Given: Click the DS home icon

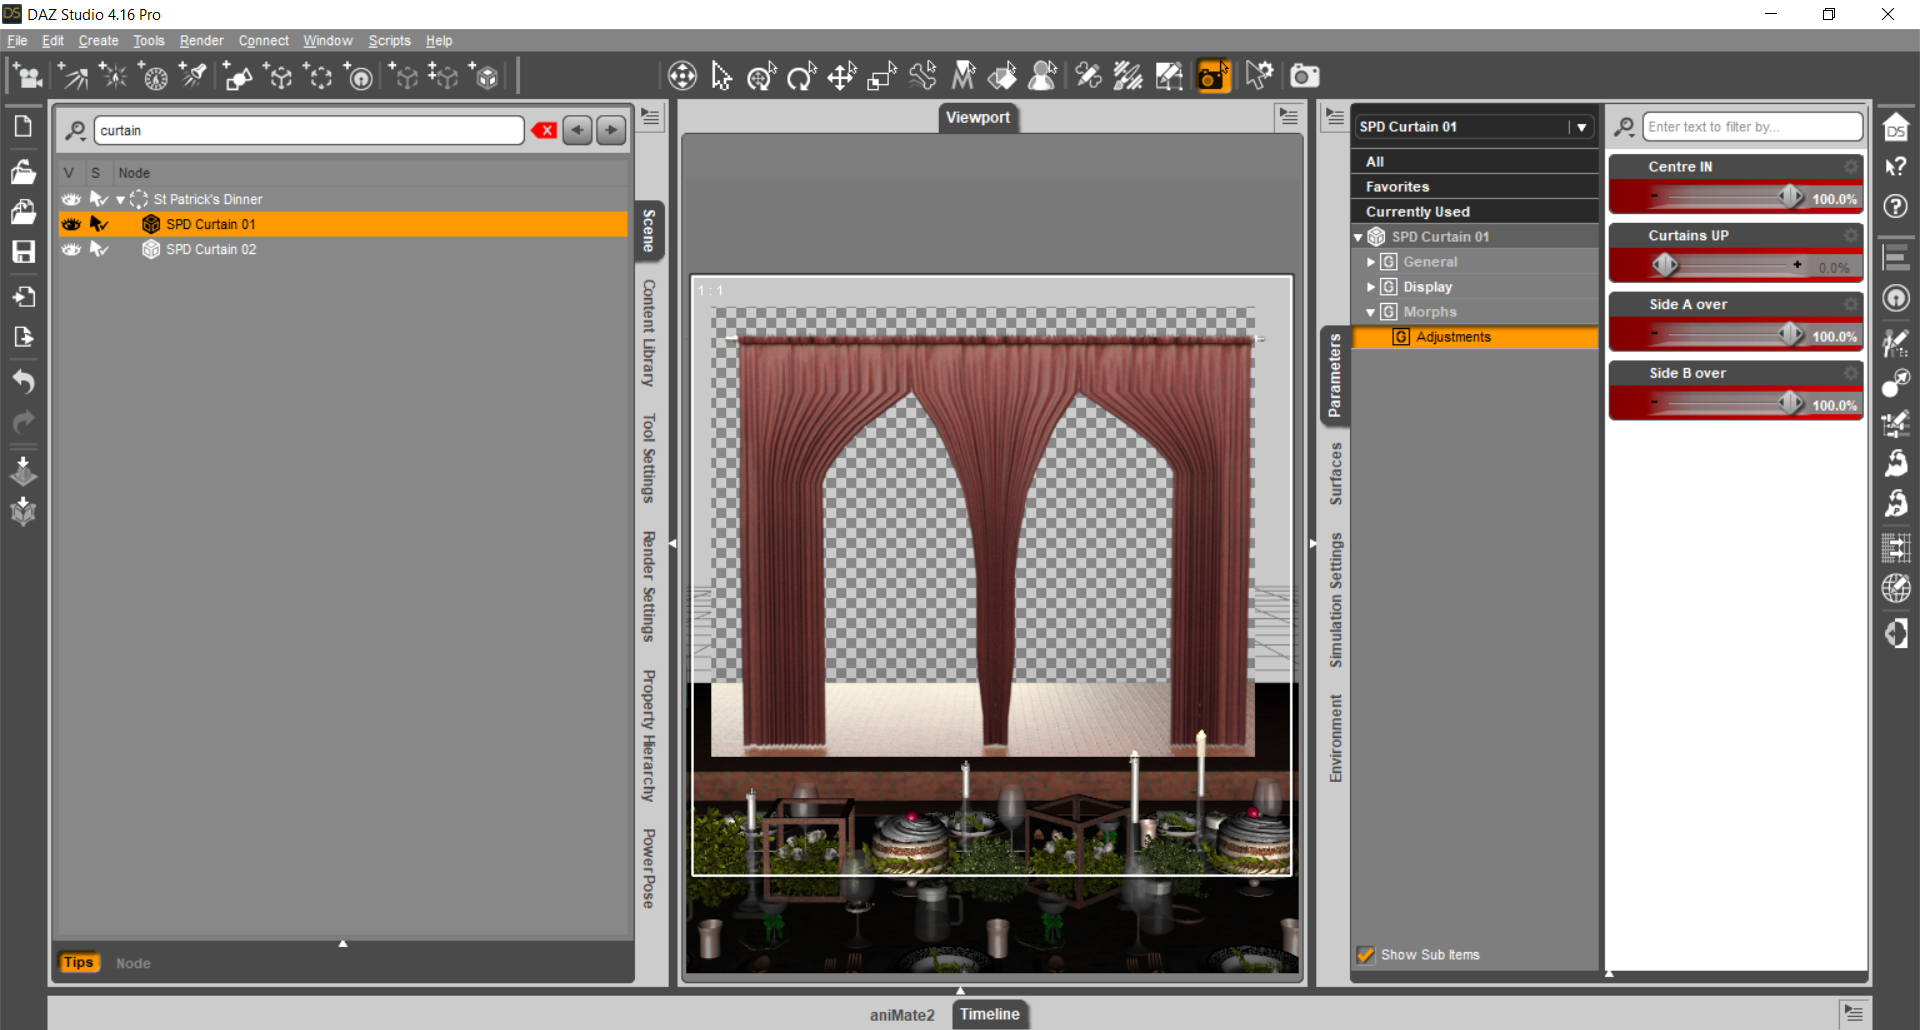Looking at the screenshot, I should (1896, 127).
